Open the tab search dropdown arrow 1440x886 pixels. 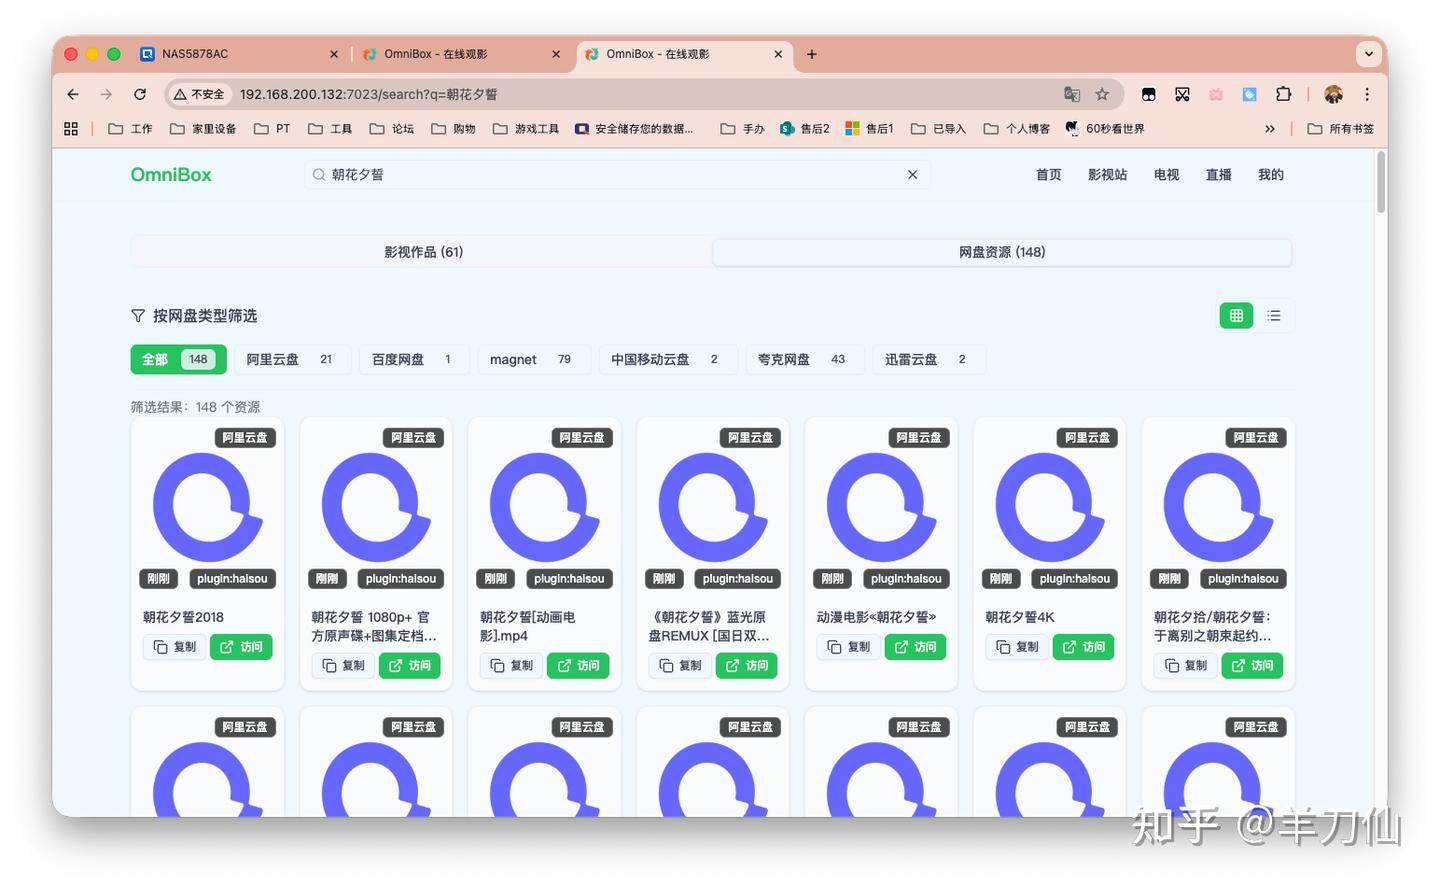click(x=1367, y=54)
